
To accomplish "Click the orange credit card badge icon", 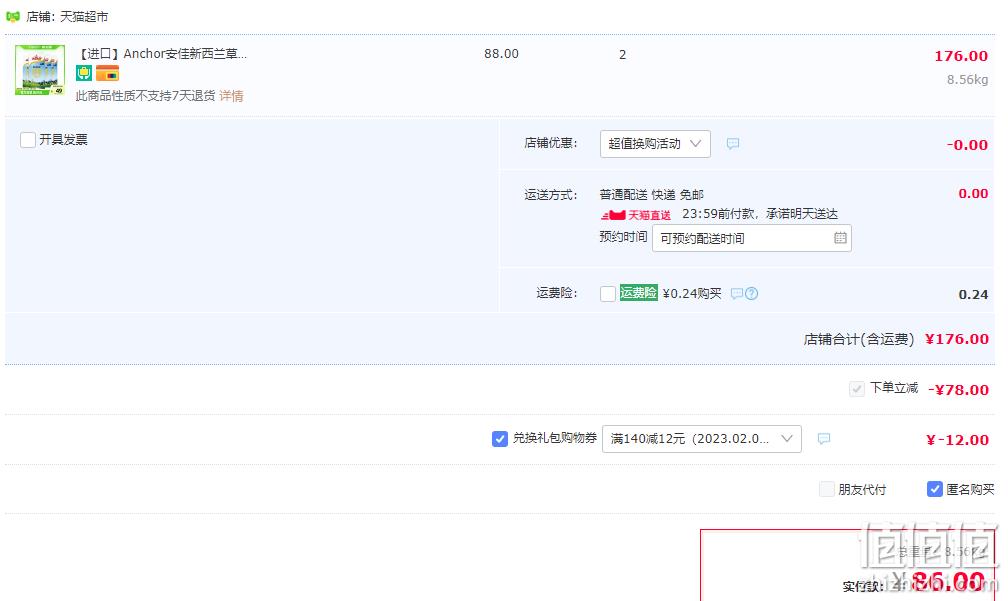I will [107, 73].
